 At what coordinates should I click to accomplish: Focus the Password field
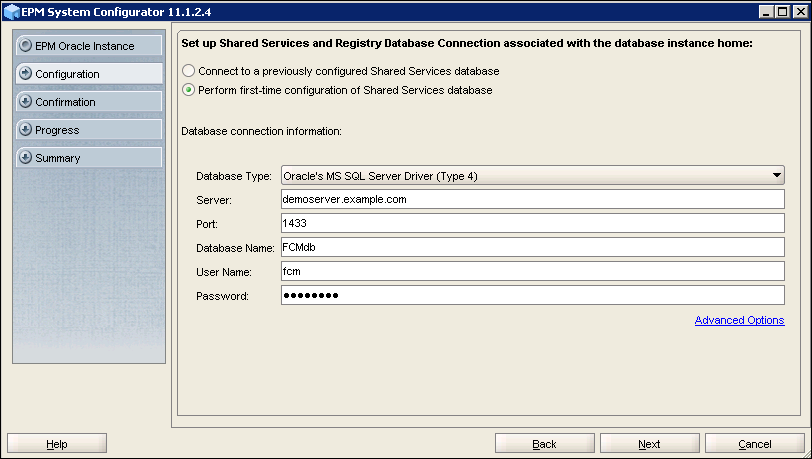pyautogui.click(x=532, y=295)
